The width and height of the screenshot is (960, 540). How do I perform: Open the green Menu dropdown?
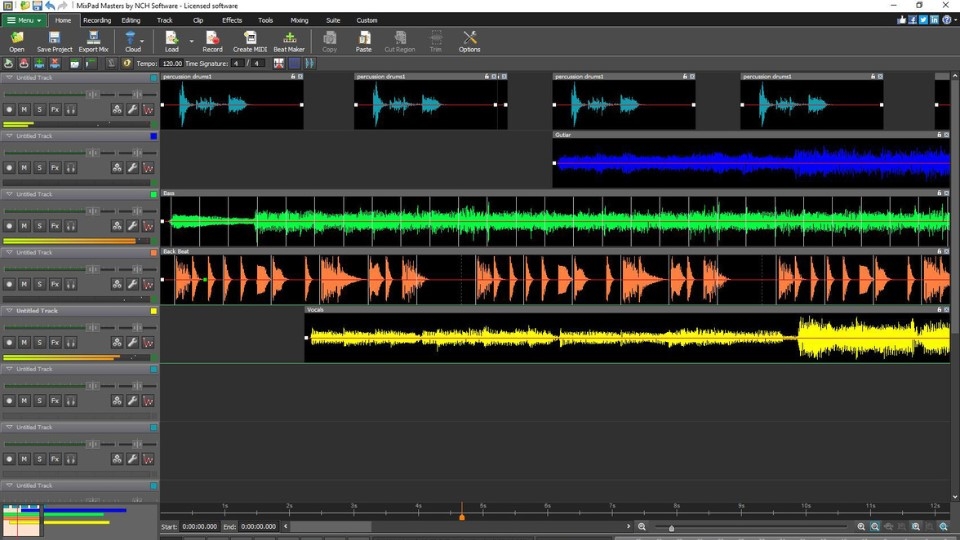[x=23, y=20]
